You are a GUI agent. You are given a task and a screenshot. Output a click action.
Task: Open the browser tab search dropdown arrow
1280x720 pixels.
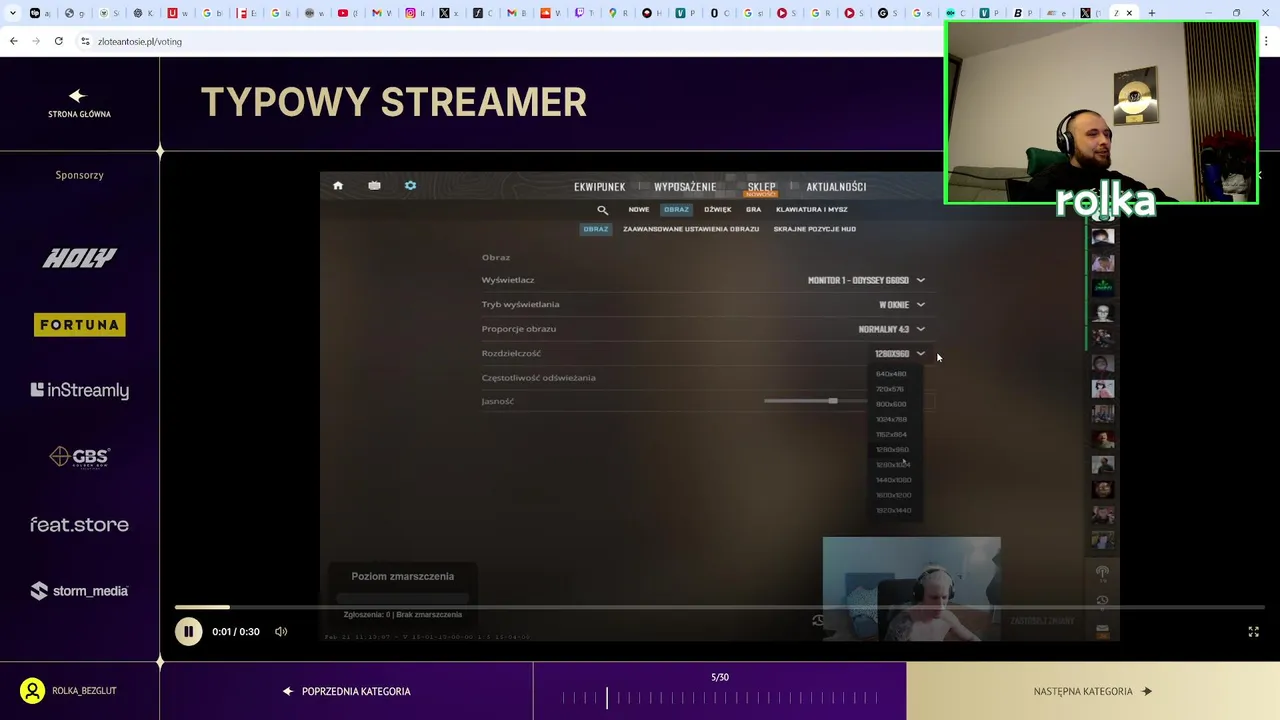[12, 13]
